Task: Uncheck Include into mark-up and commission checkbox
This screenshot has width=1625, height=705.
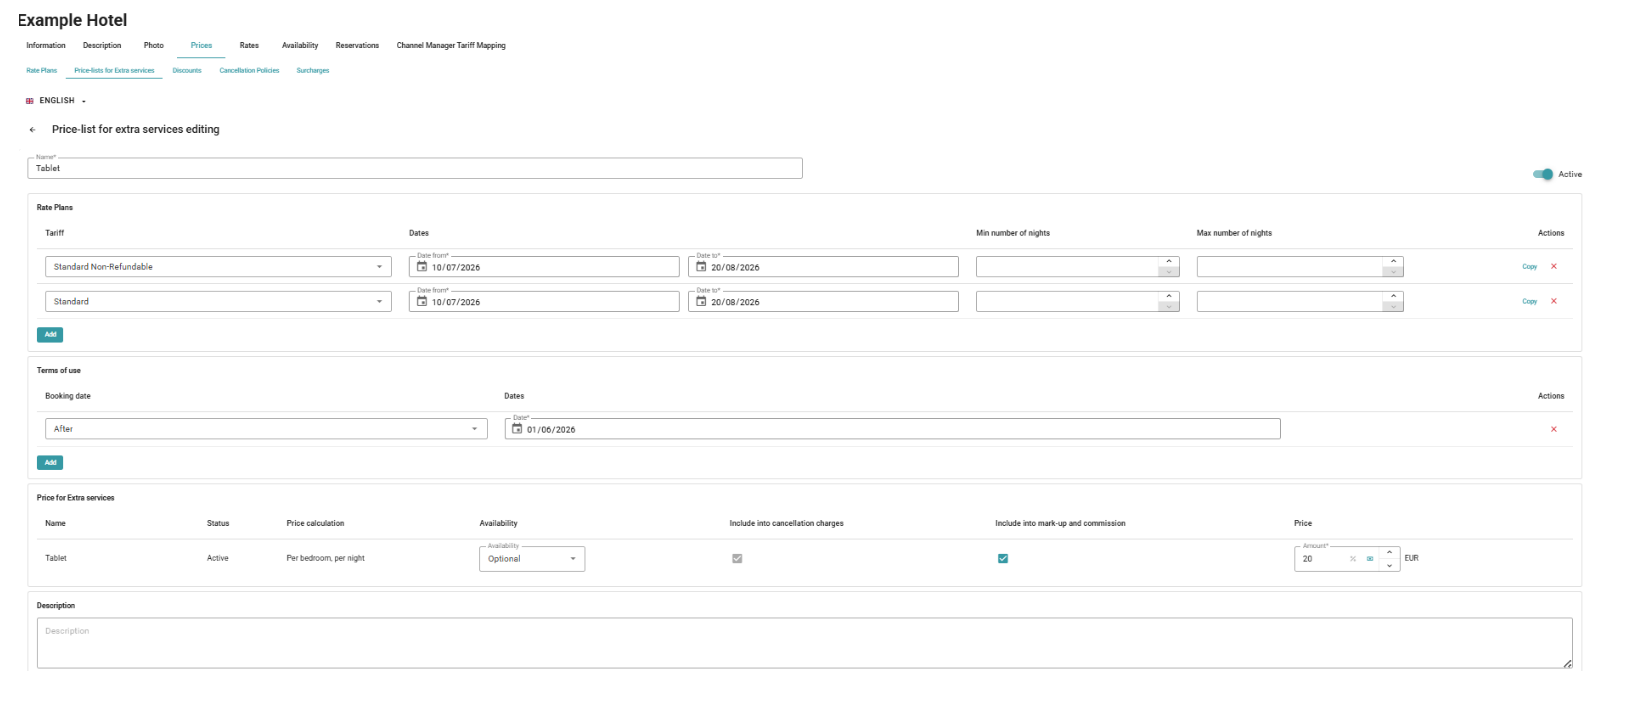Action: click(1003, 559)
